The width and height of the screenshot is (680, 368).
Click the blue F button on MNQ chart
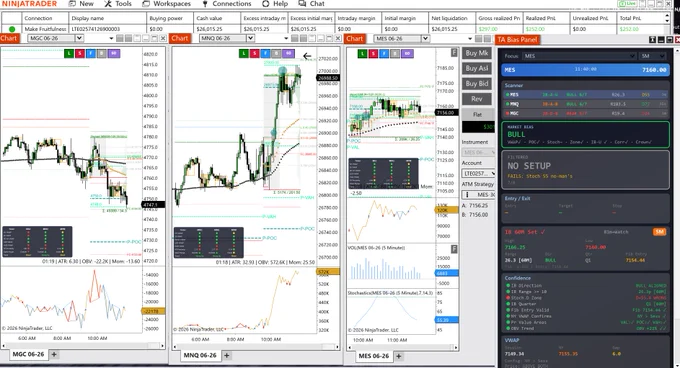click(x=265, y=53)
